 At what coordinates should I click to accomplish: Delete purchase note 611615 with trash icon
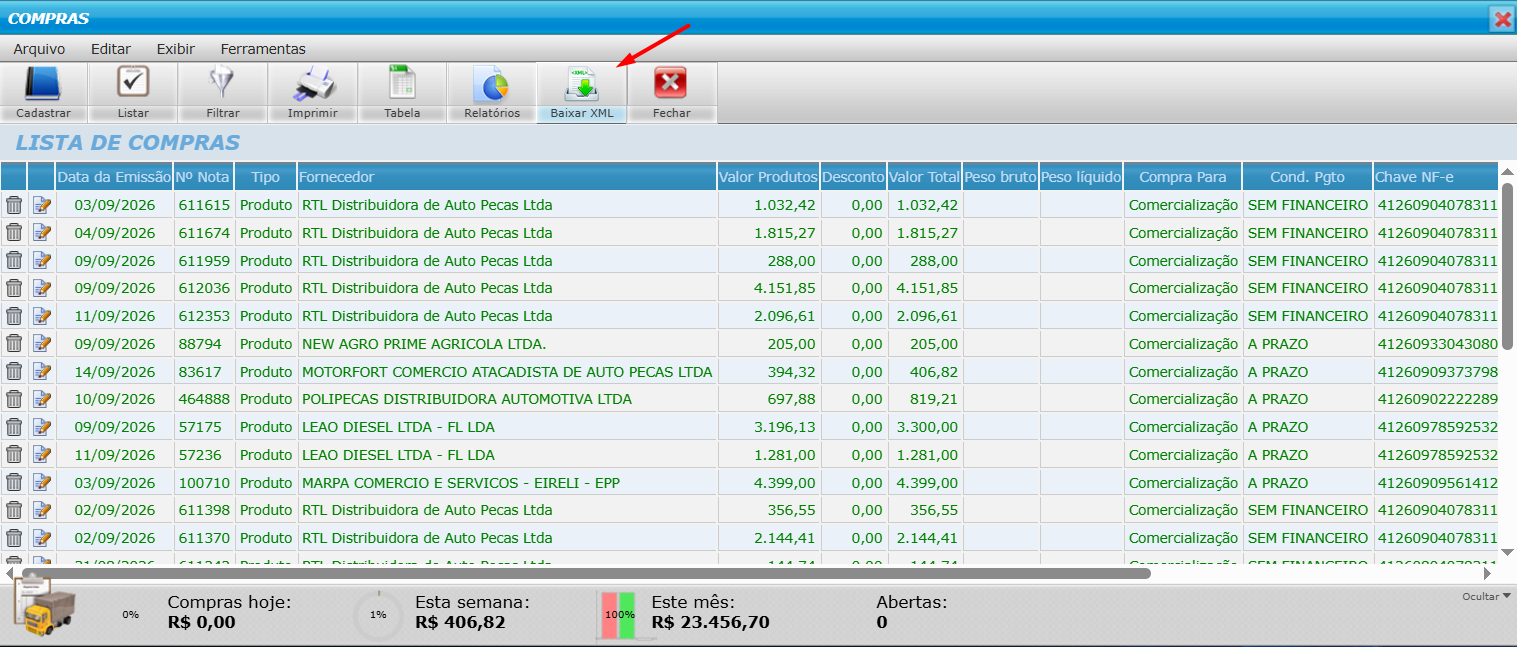point(14,205)
